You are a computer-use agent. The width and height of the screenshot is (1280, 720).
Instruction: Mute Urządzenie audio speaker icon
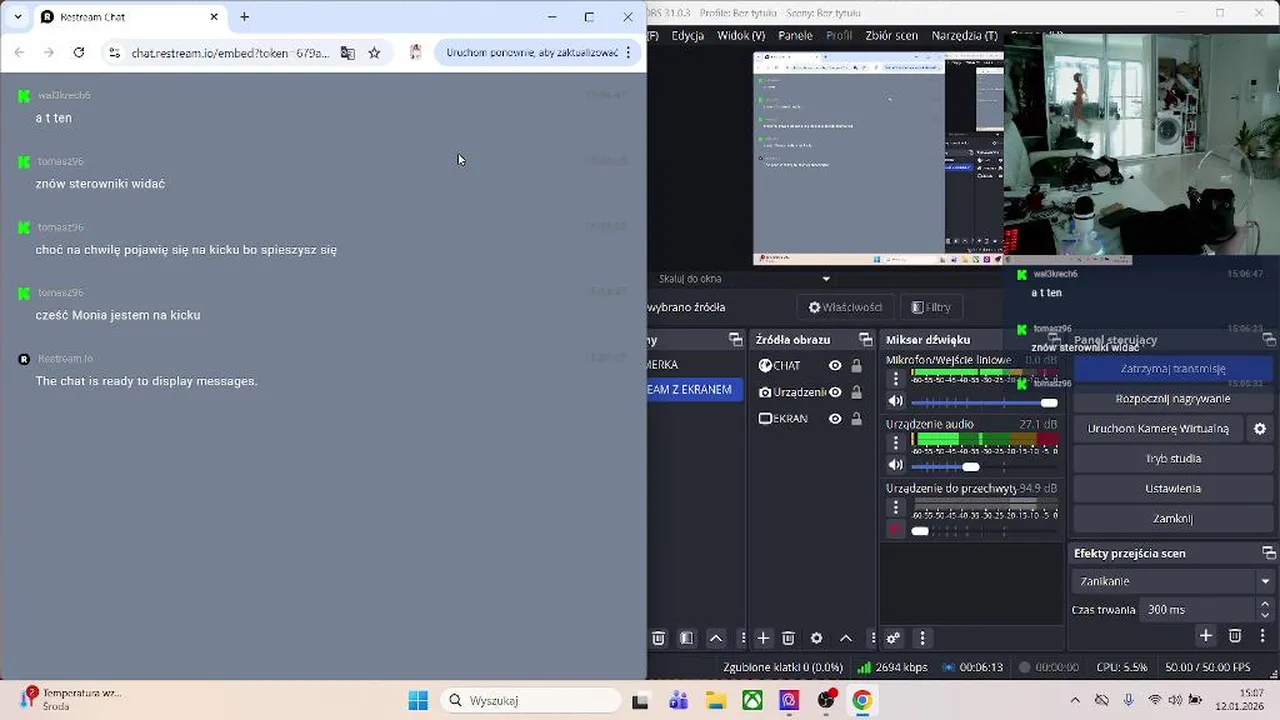click(x=896, y=465)
